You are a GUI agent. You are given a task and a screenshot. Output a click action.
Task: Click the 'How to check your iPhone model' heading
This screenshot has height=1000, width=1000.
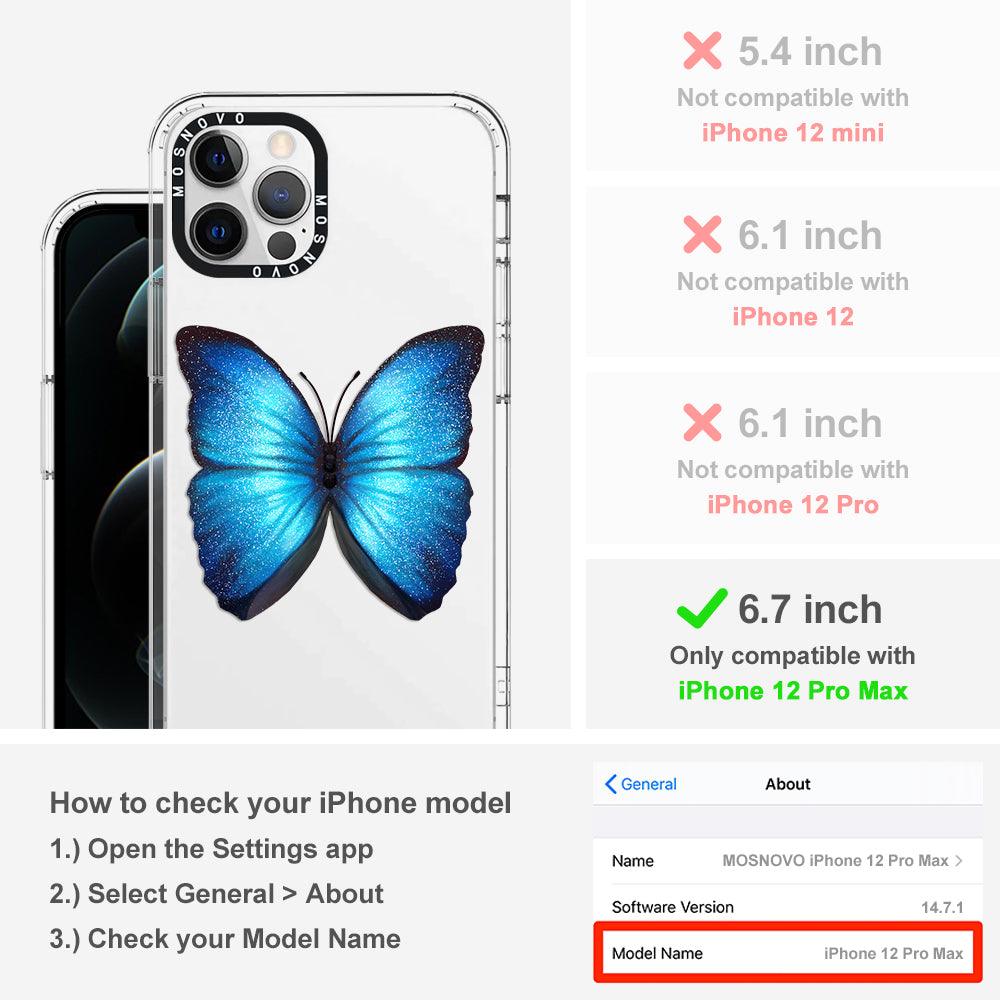(281, 802)
